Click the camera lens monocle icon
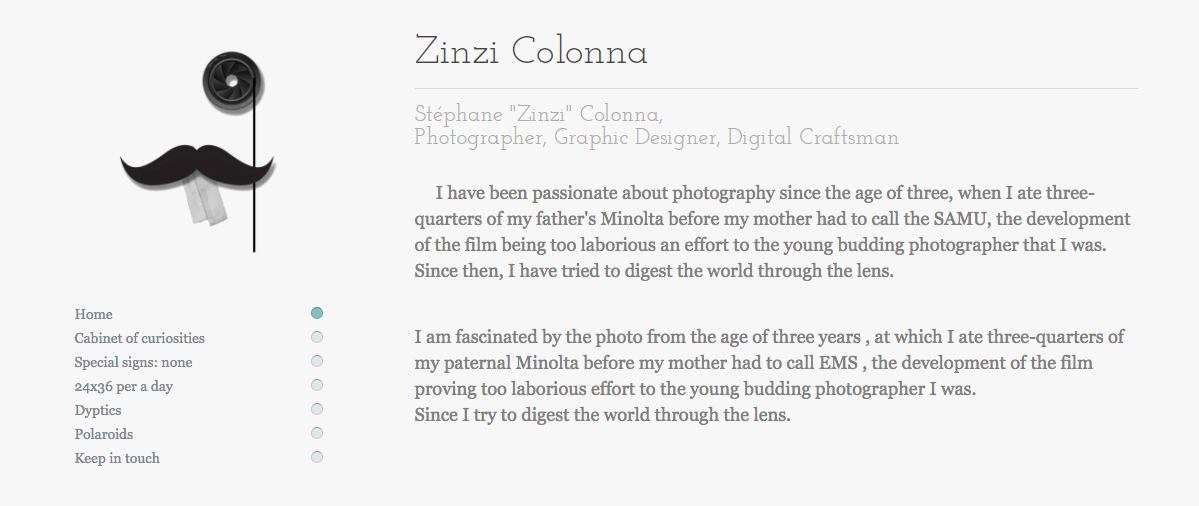Viewport: 1199px width, 506px height. (x=232, y=80)
